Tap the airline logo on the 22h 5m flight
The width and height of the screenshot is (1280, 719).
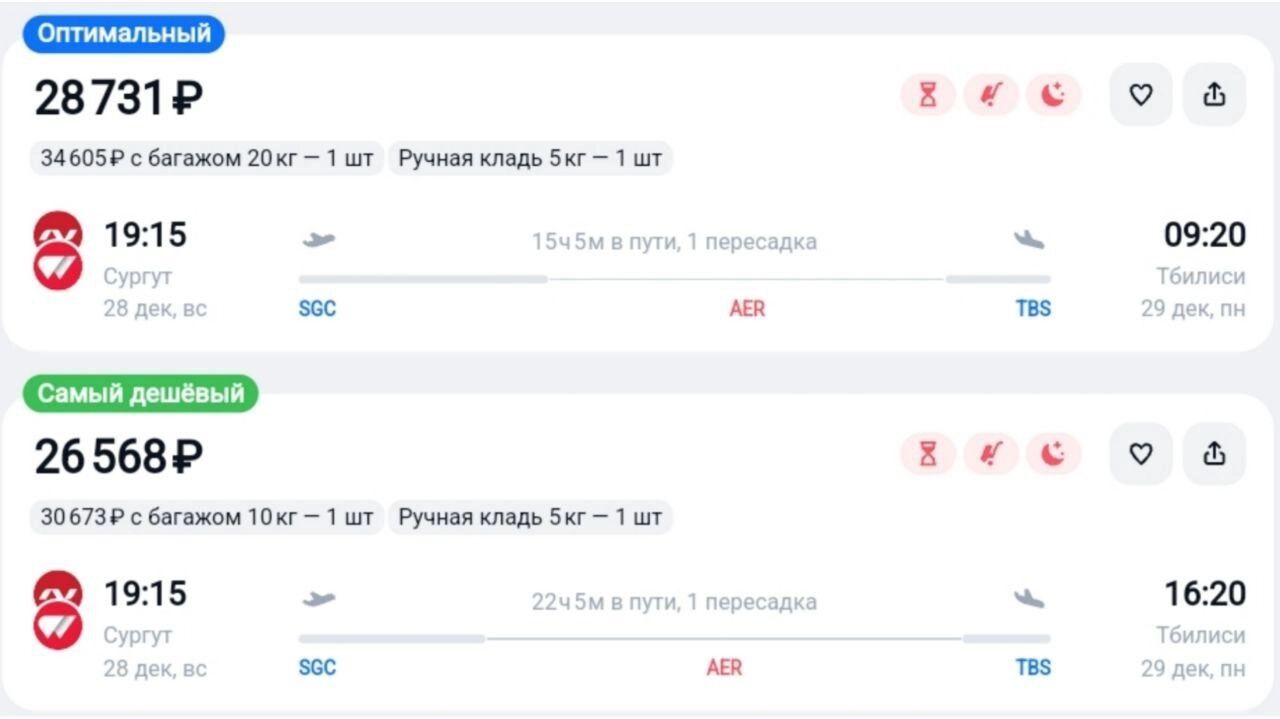(58, 611)
